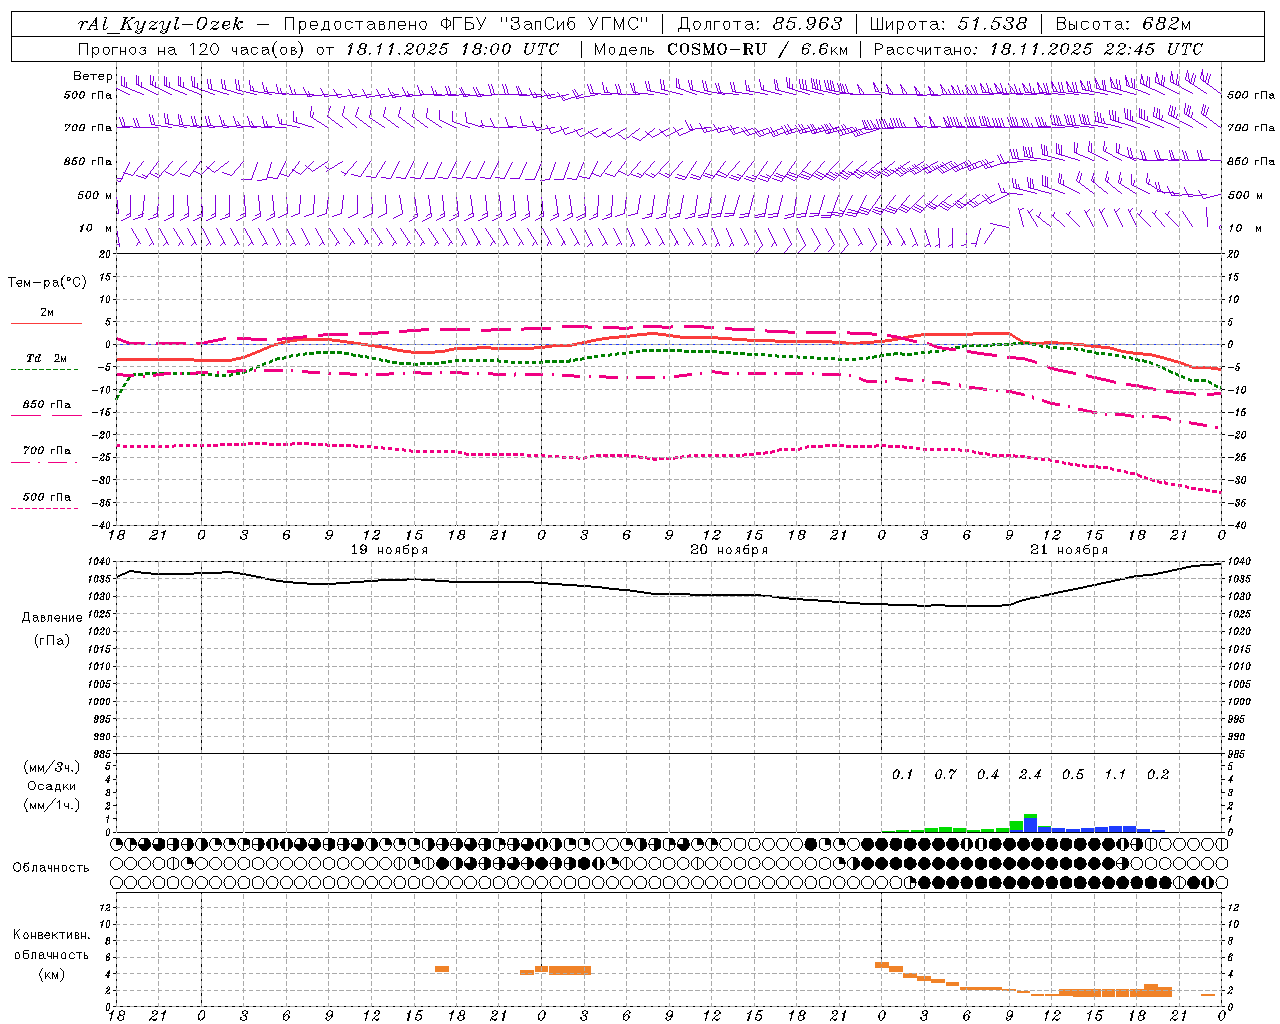Click the '1.1' three-hour precipitation value
Image resolution: width=1280 pixels, height=1024 pixels.
[x=1115, y=775]
